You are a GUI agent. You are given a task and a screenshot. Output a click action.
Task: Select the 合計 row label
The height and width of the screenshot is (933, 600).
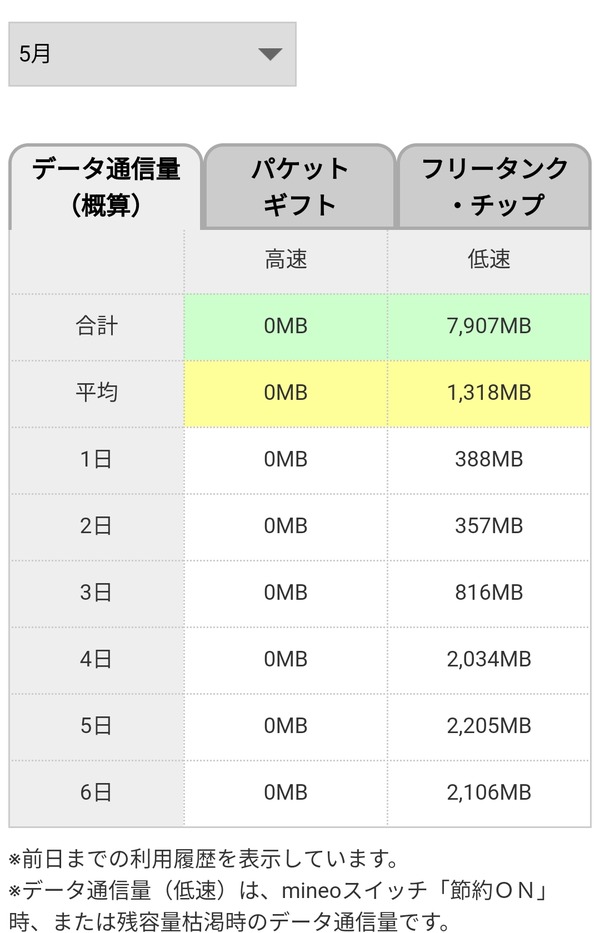point(96,326)
